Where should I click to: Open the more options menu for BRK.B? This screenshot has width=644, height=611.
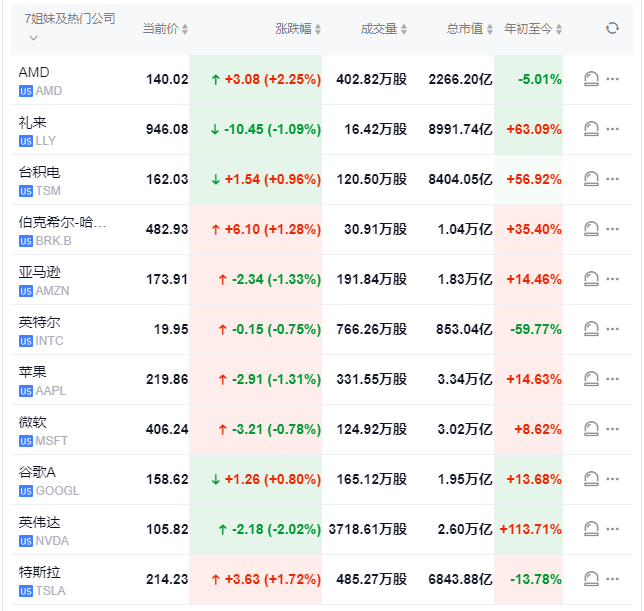[612, 229]
